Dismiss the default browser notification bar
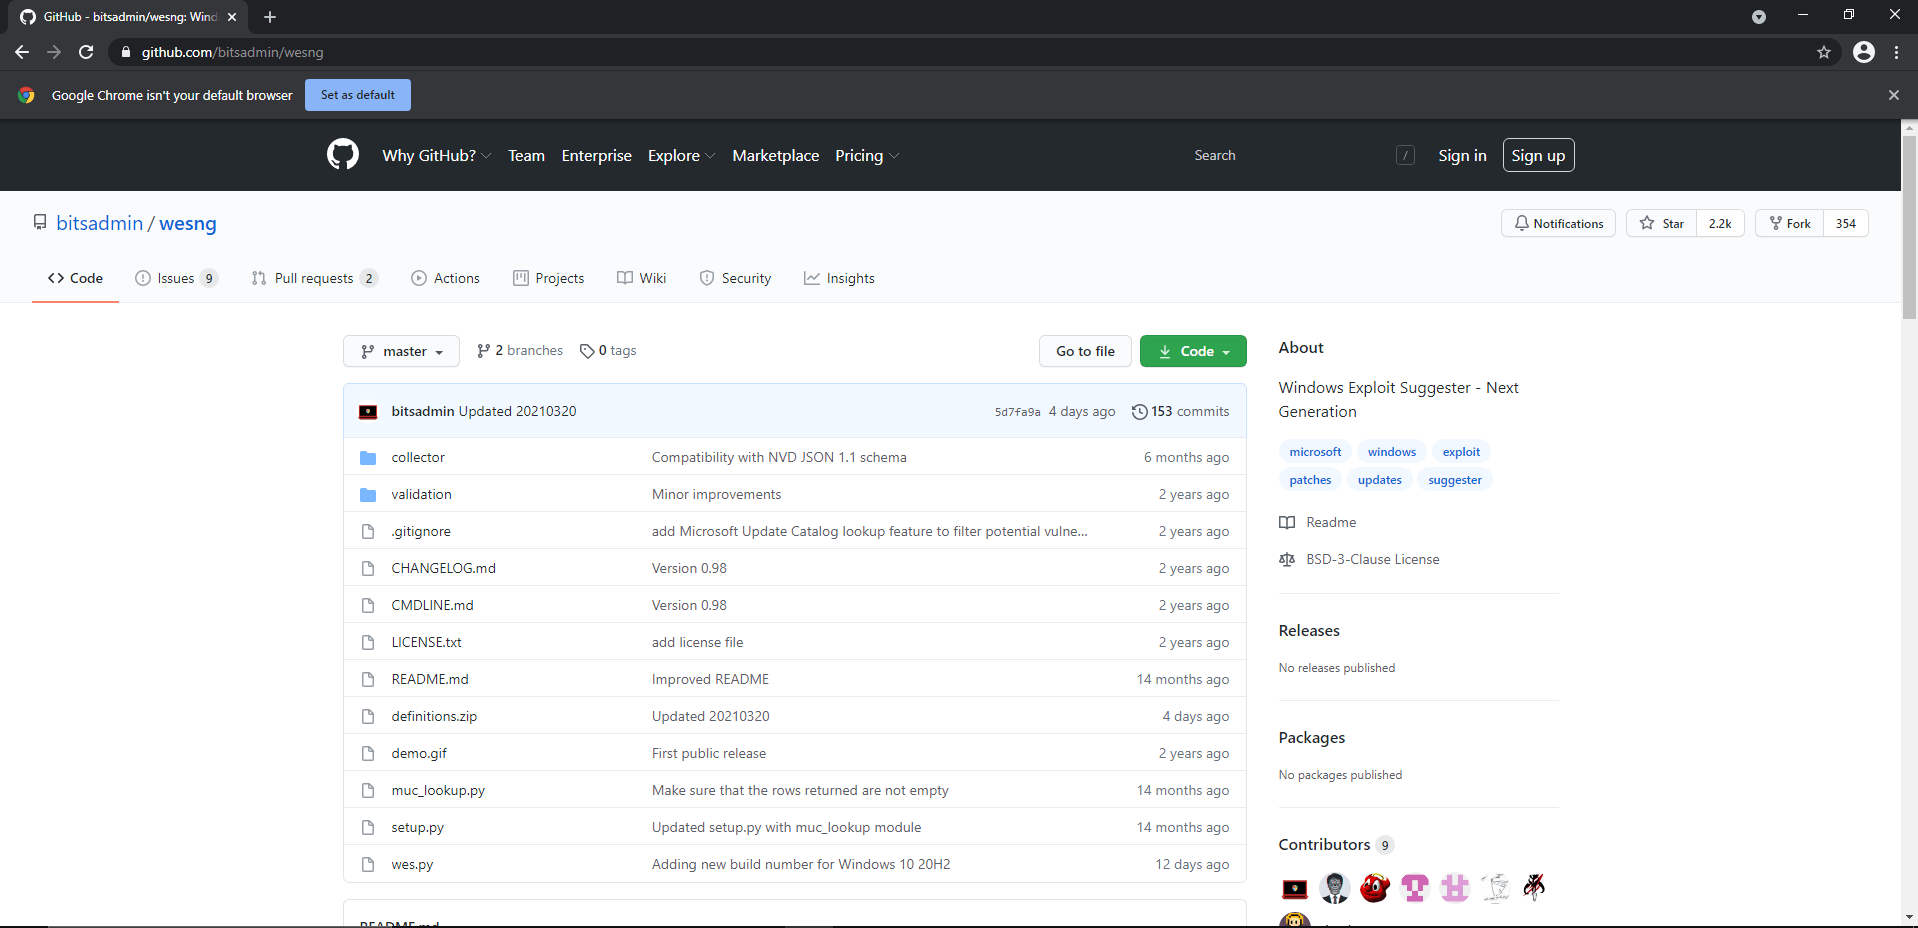1918x928 pixels. [x=1893, y=95]
